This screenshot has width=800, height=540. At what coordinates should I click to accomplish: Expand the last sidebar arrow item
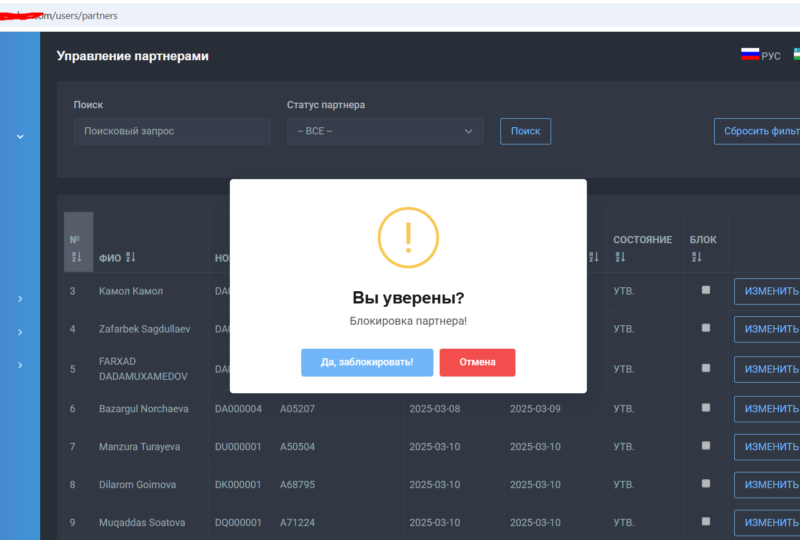coord(20,365)
